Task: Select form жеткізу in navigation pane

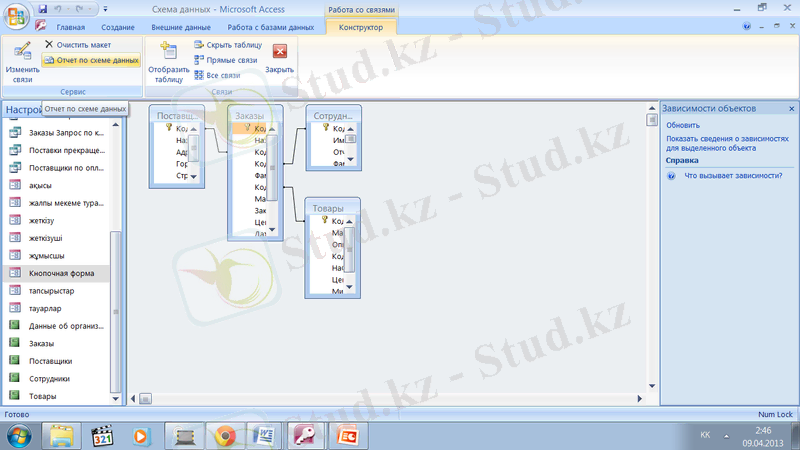Action: coord(57,221)
